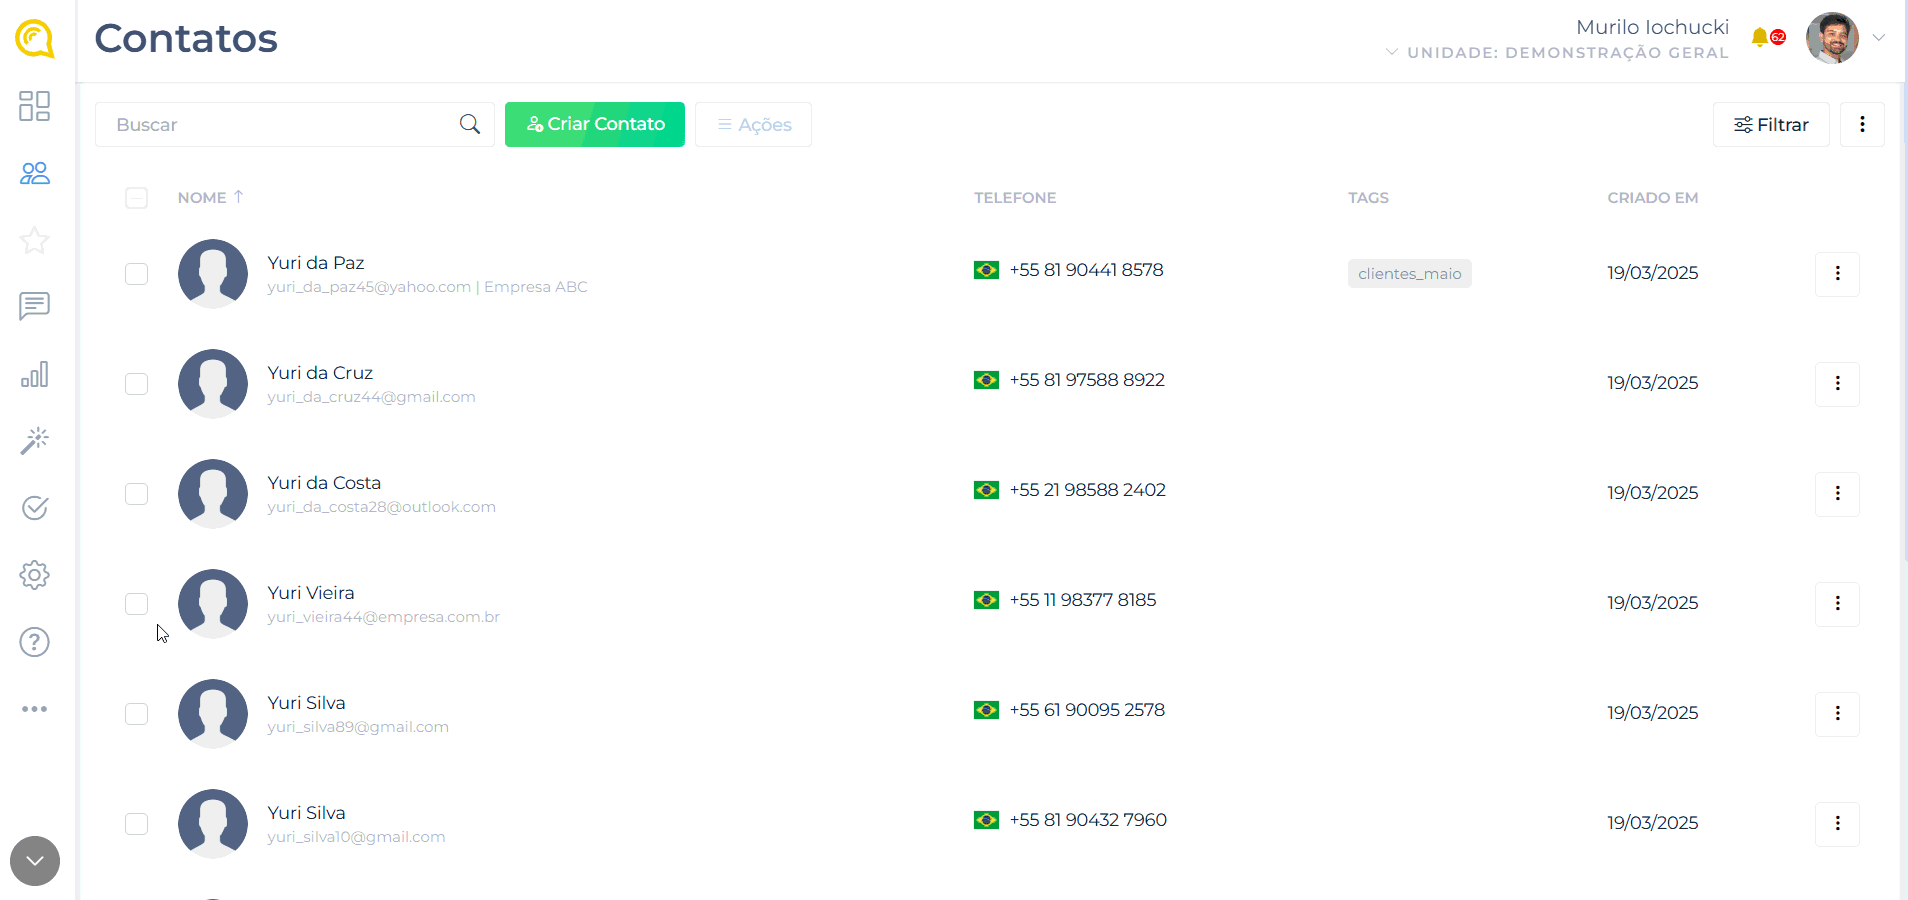Select checkbox for Yuri da Paz
The image size is (1908, 900).
tap(136, 274)
